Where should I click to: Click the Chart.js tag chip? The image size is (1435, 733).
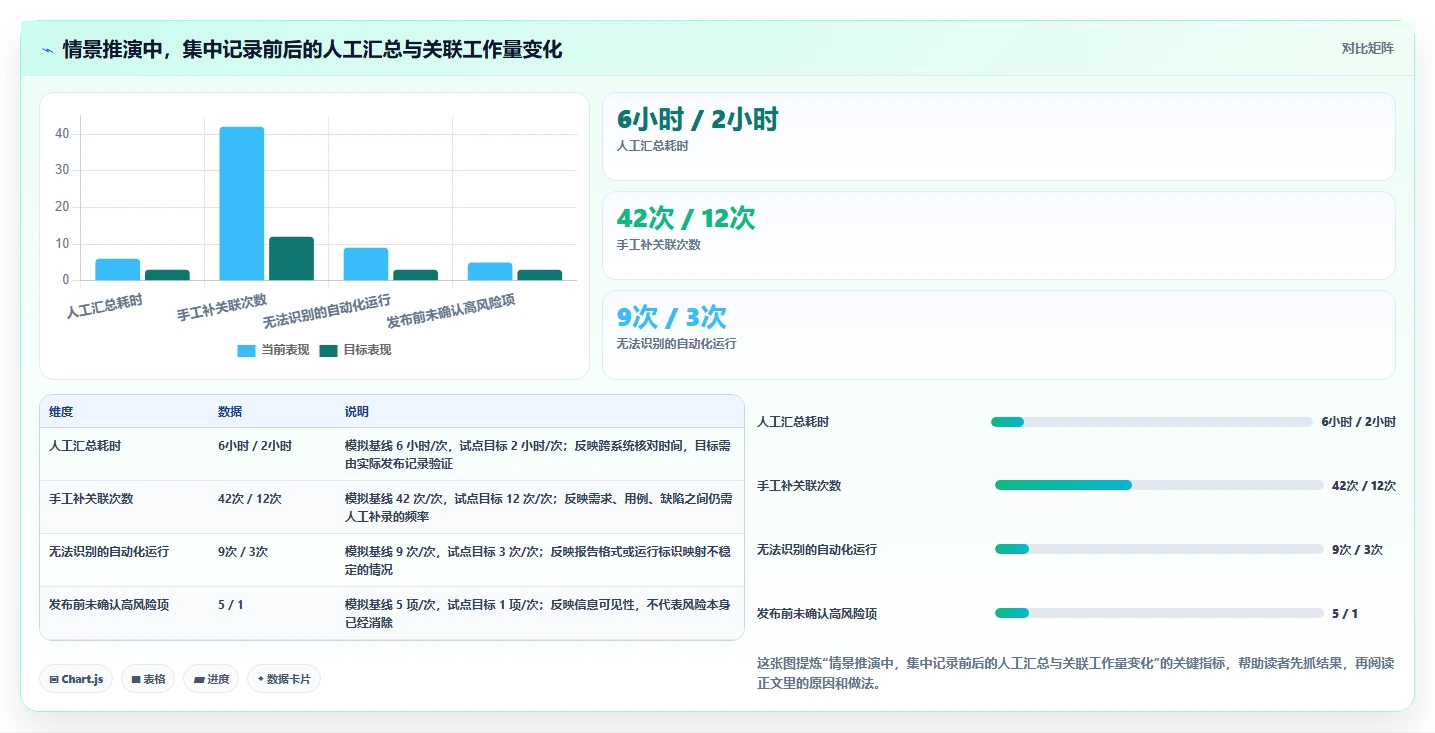(x=77, y=679)
